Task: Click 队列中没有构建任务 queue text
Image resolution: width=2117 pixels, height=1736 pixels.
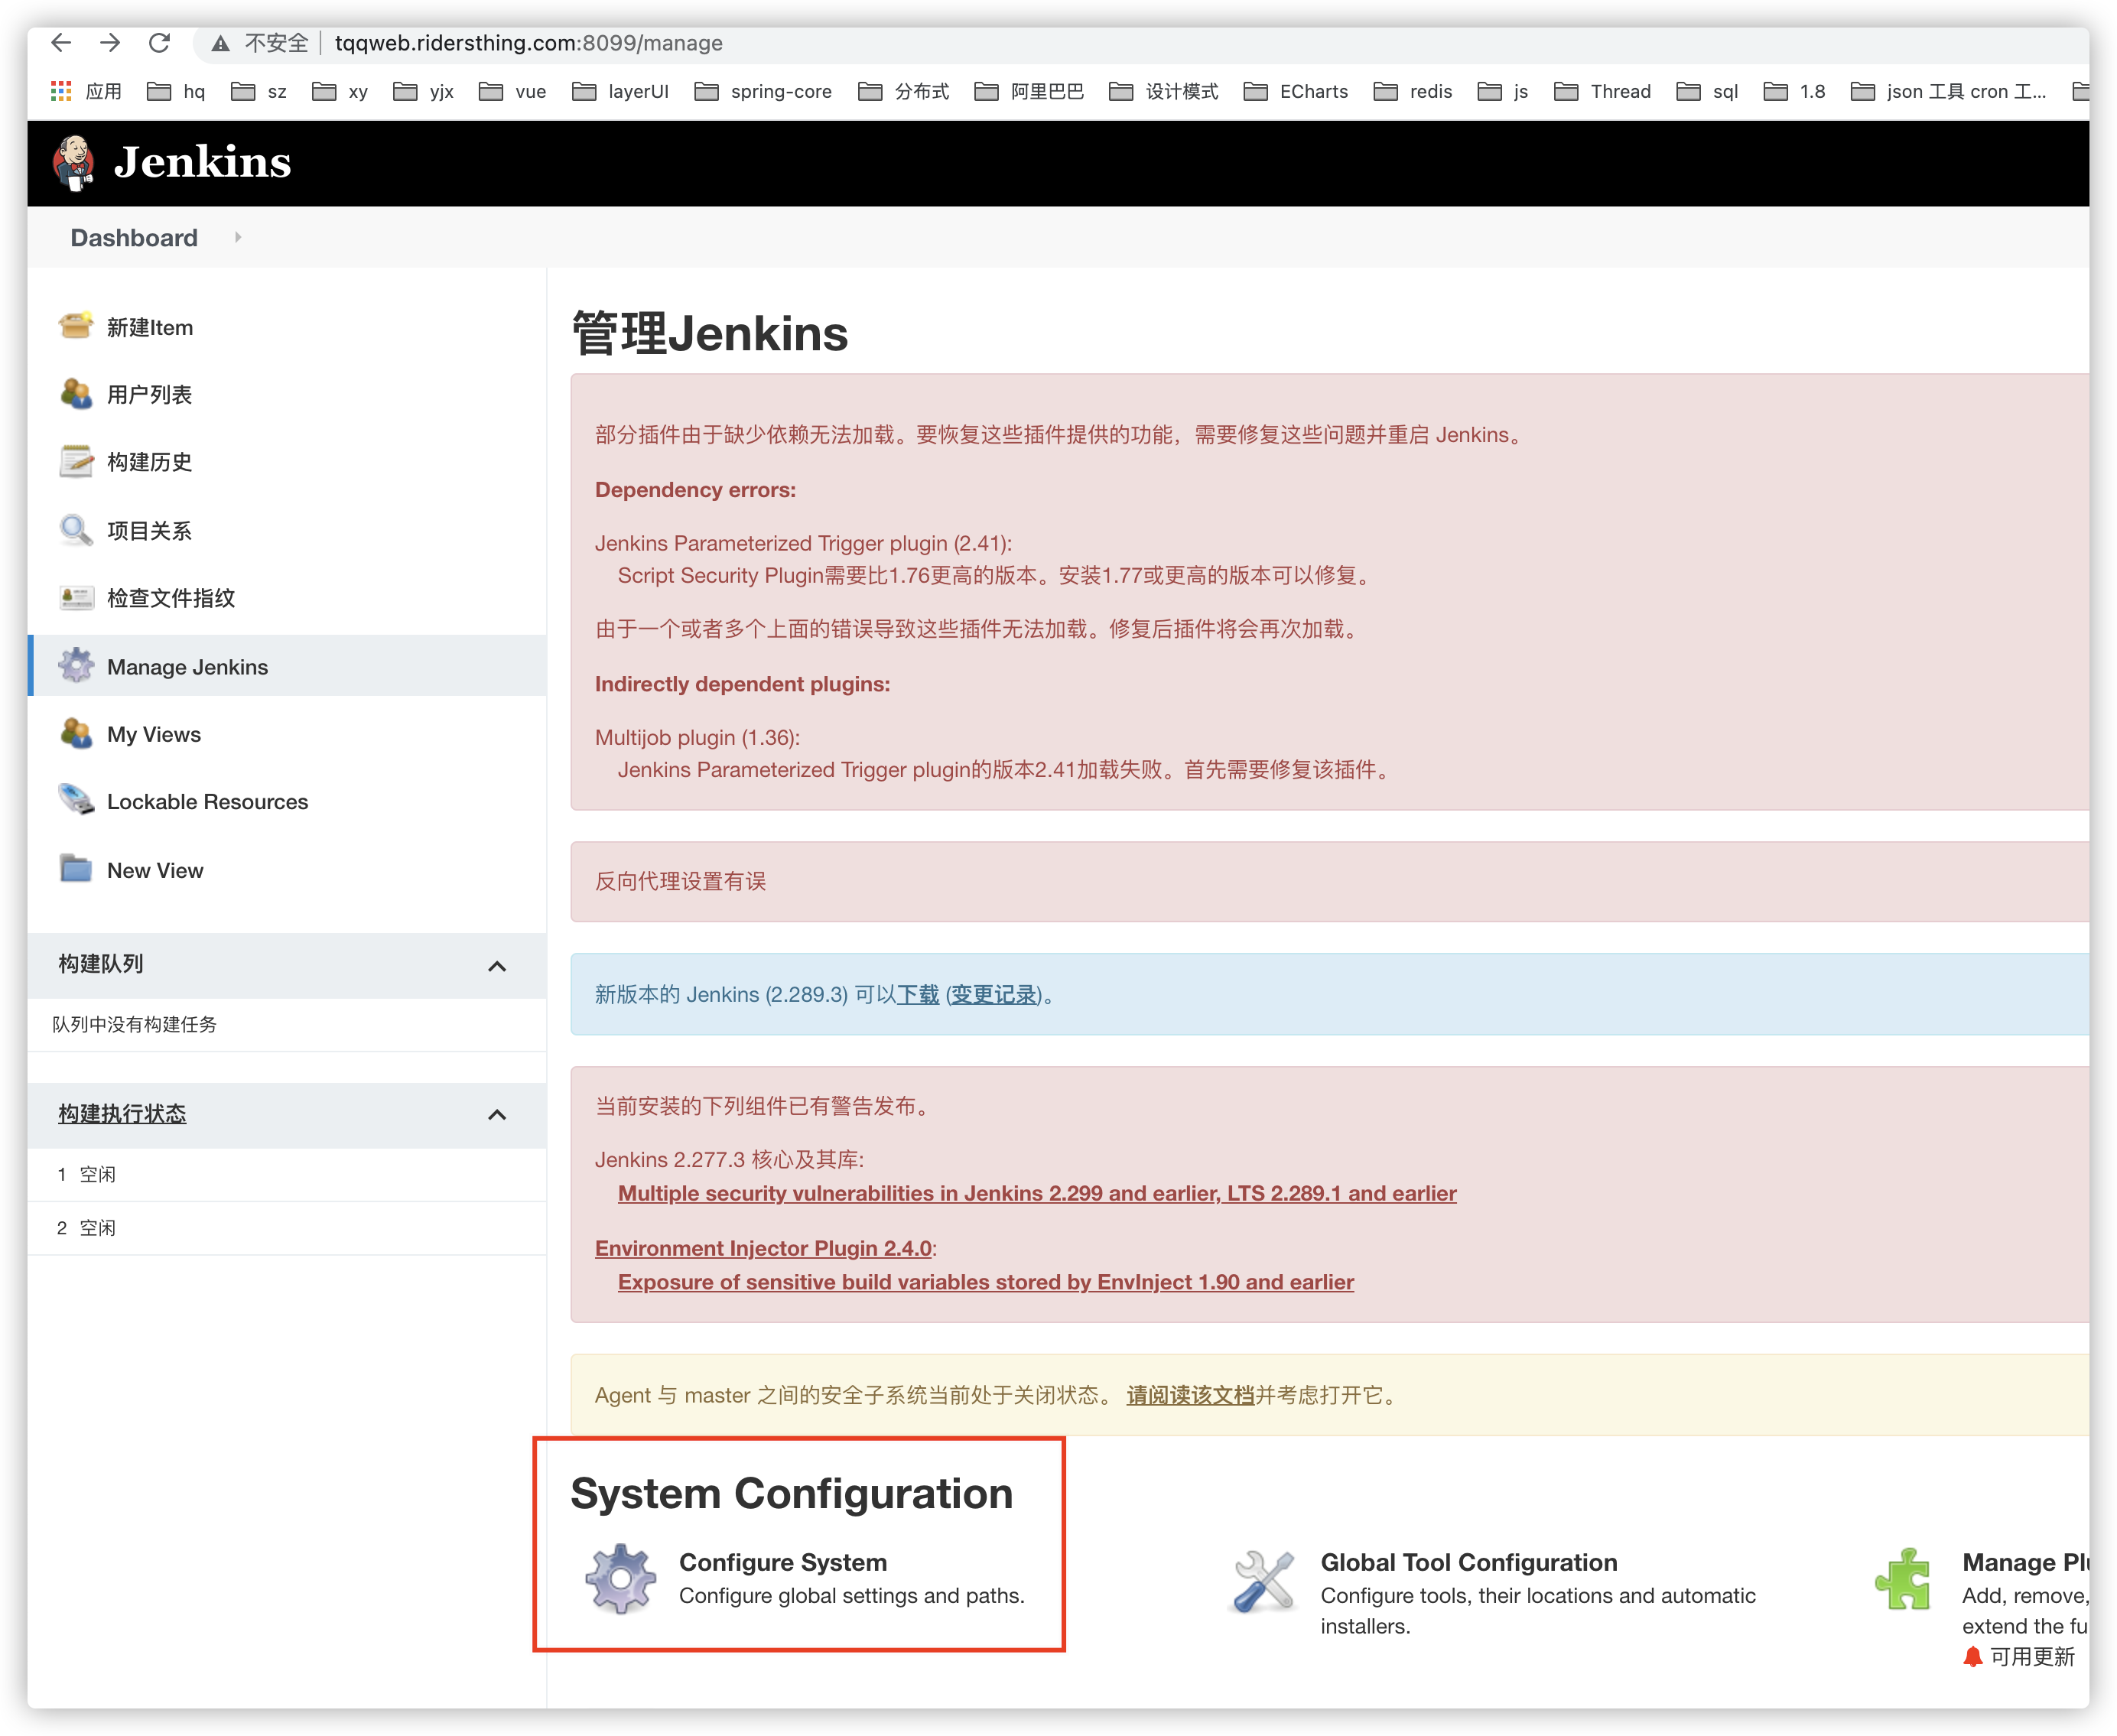Action: tap(135, 1024)
